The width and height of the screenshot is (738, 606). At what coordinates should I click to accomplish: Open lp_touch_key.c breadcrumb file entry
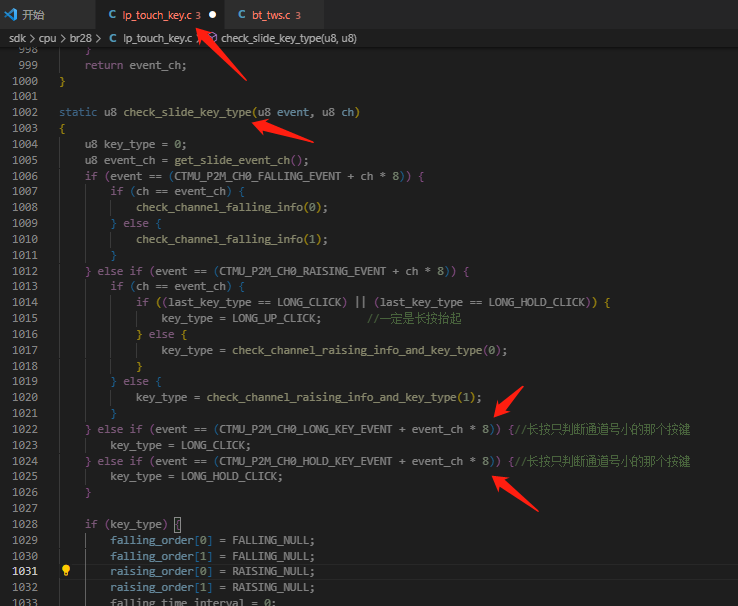pos(158,38)
